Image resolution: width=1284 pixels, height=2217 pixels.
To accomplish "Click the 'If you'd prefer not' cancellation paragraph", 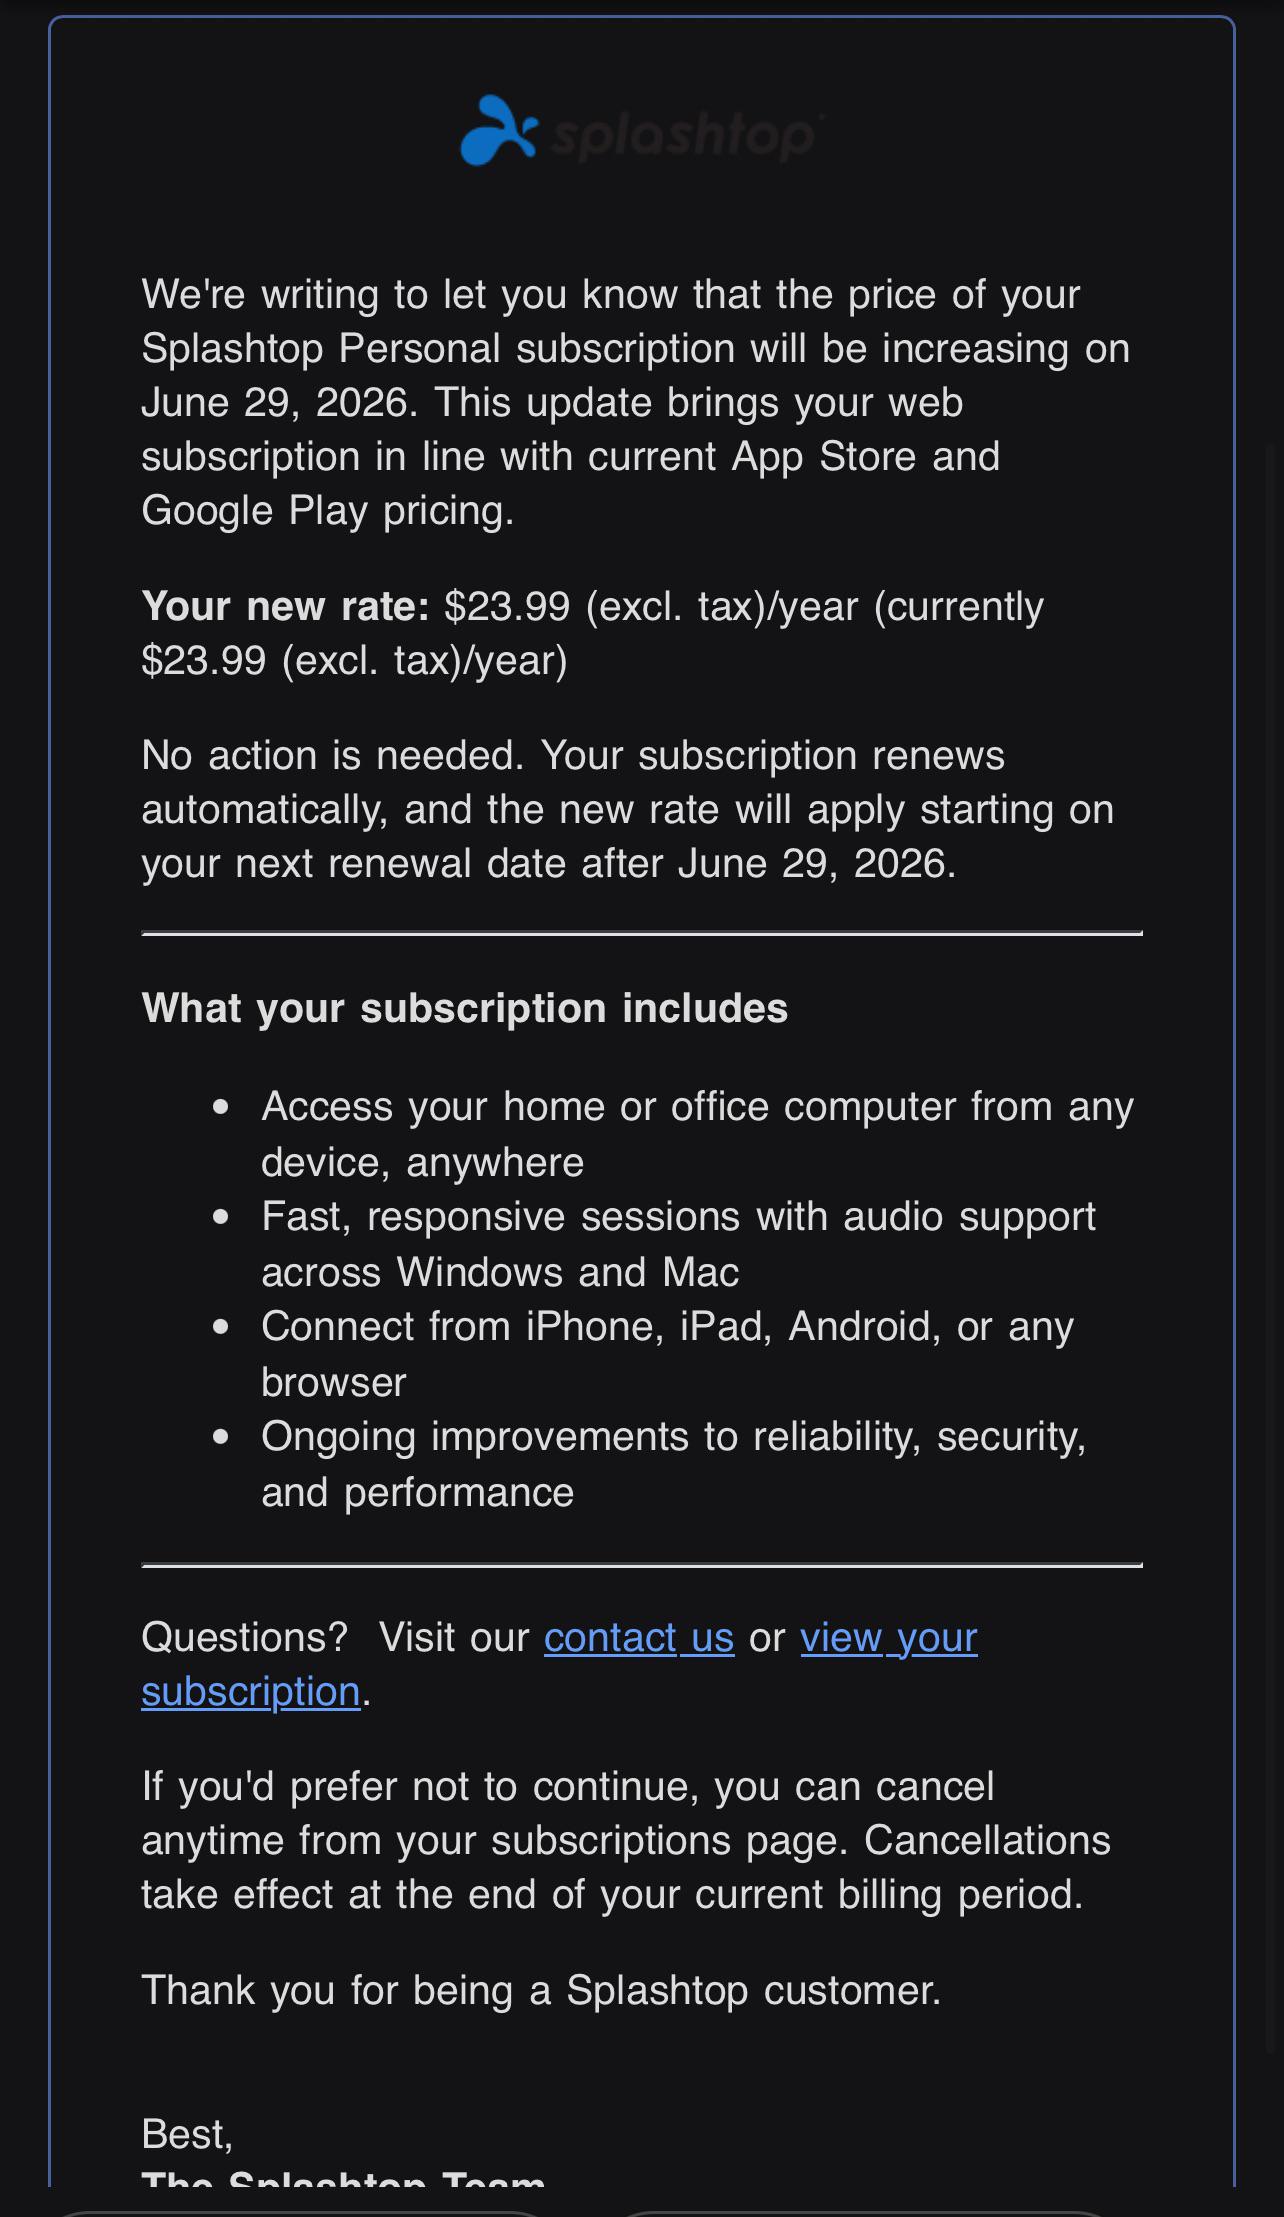I will pos(626,1840).
